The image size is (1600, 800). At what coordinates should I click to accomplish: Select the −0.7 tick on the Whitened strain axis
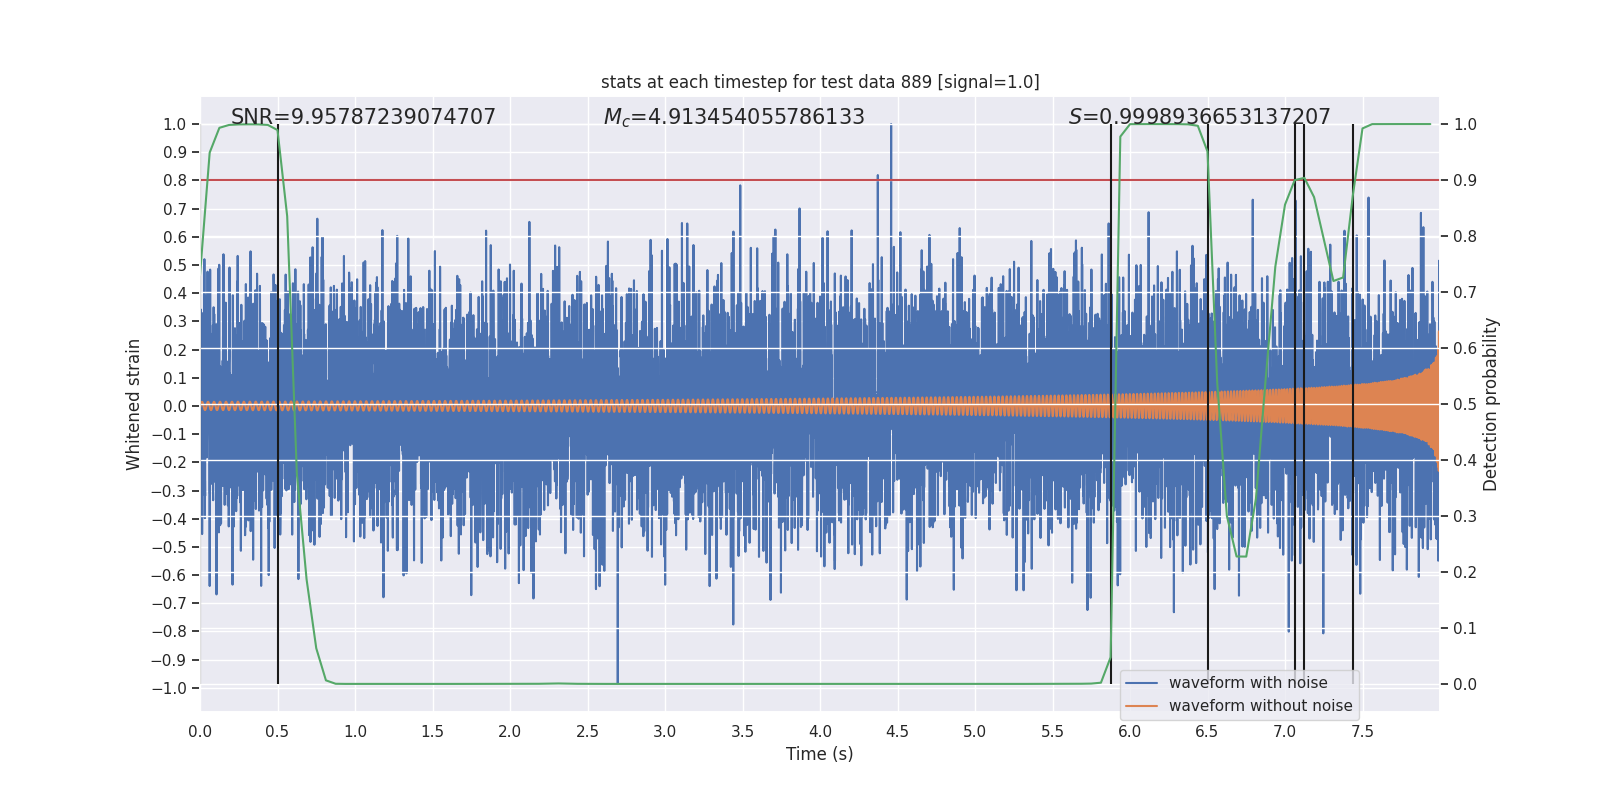[169, 603]
